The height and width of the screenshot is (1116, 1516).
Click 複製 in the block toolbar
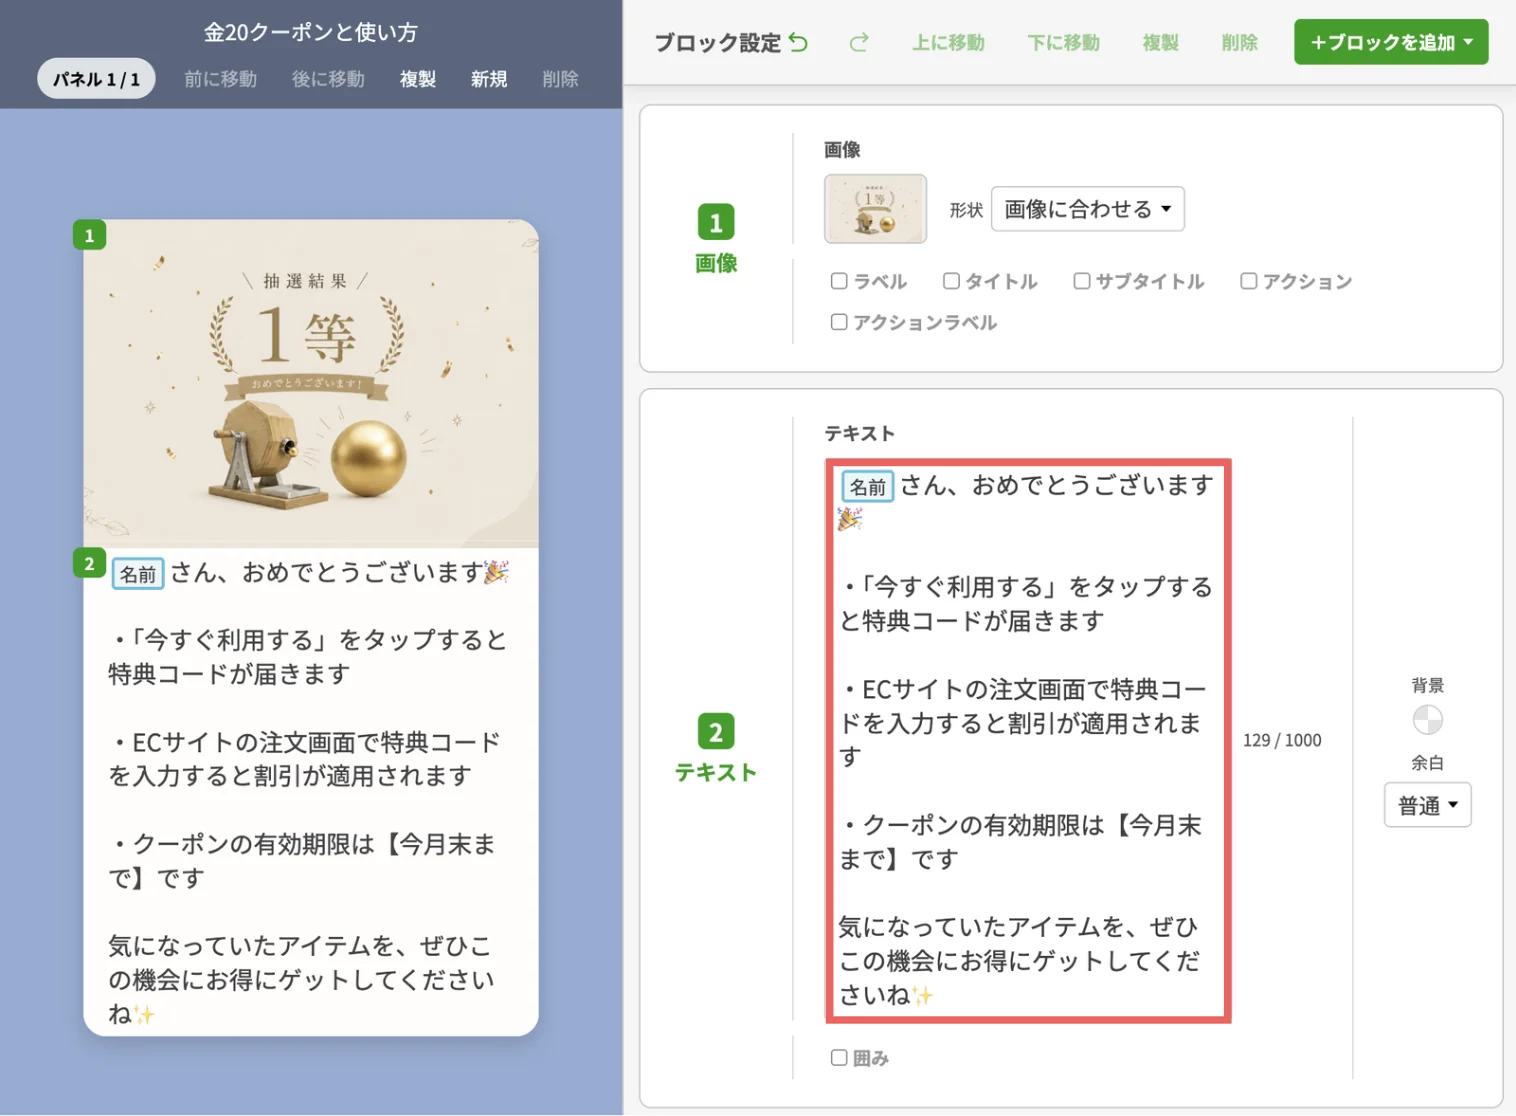pyautogui.click(x=1160, y=42)
